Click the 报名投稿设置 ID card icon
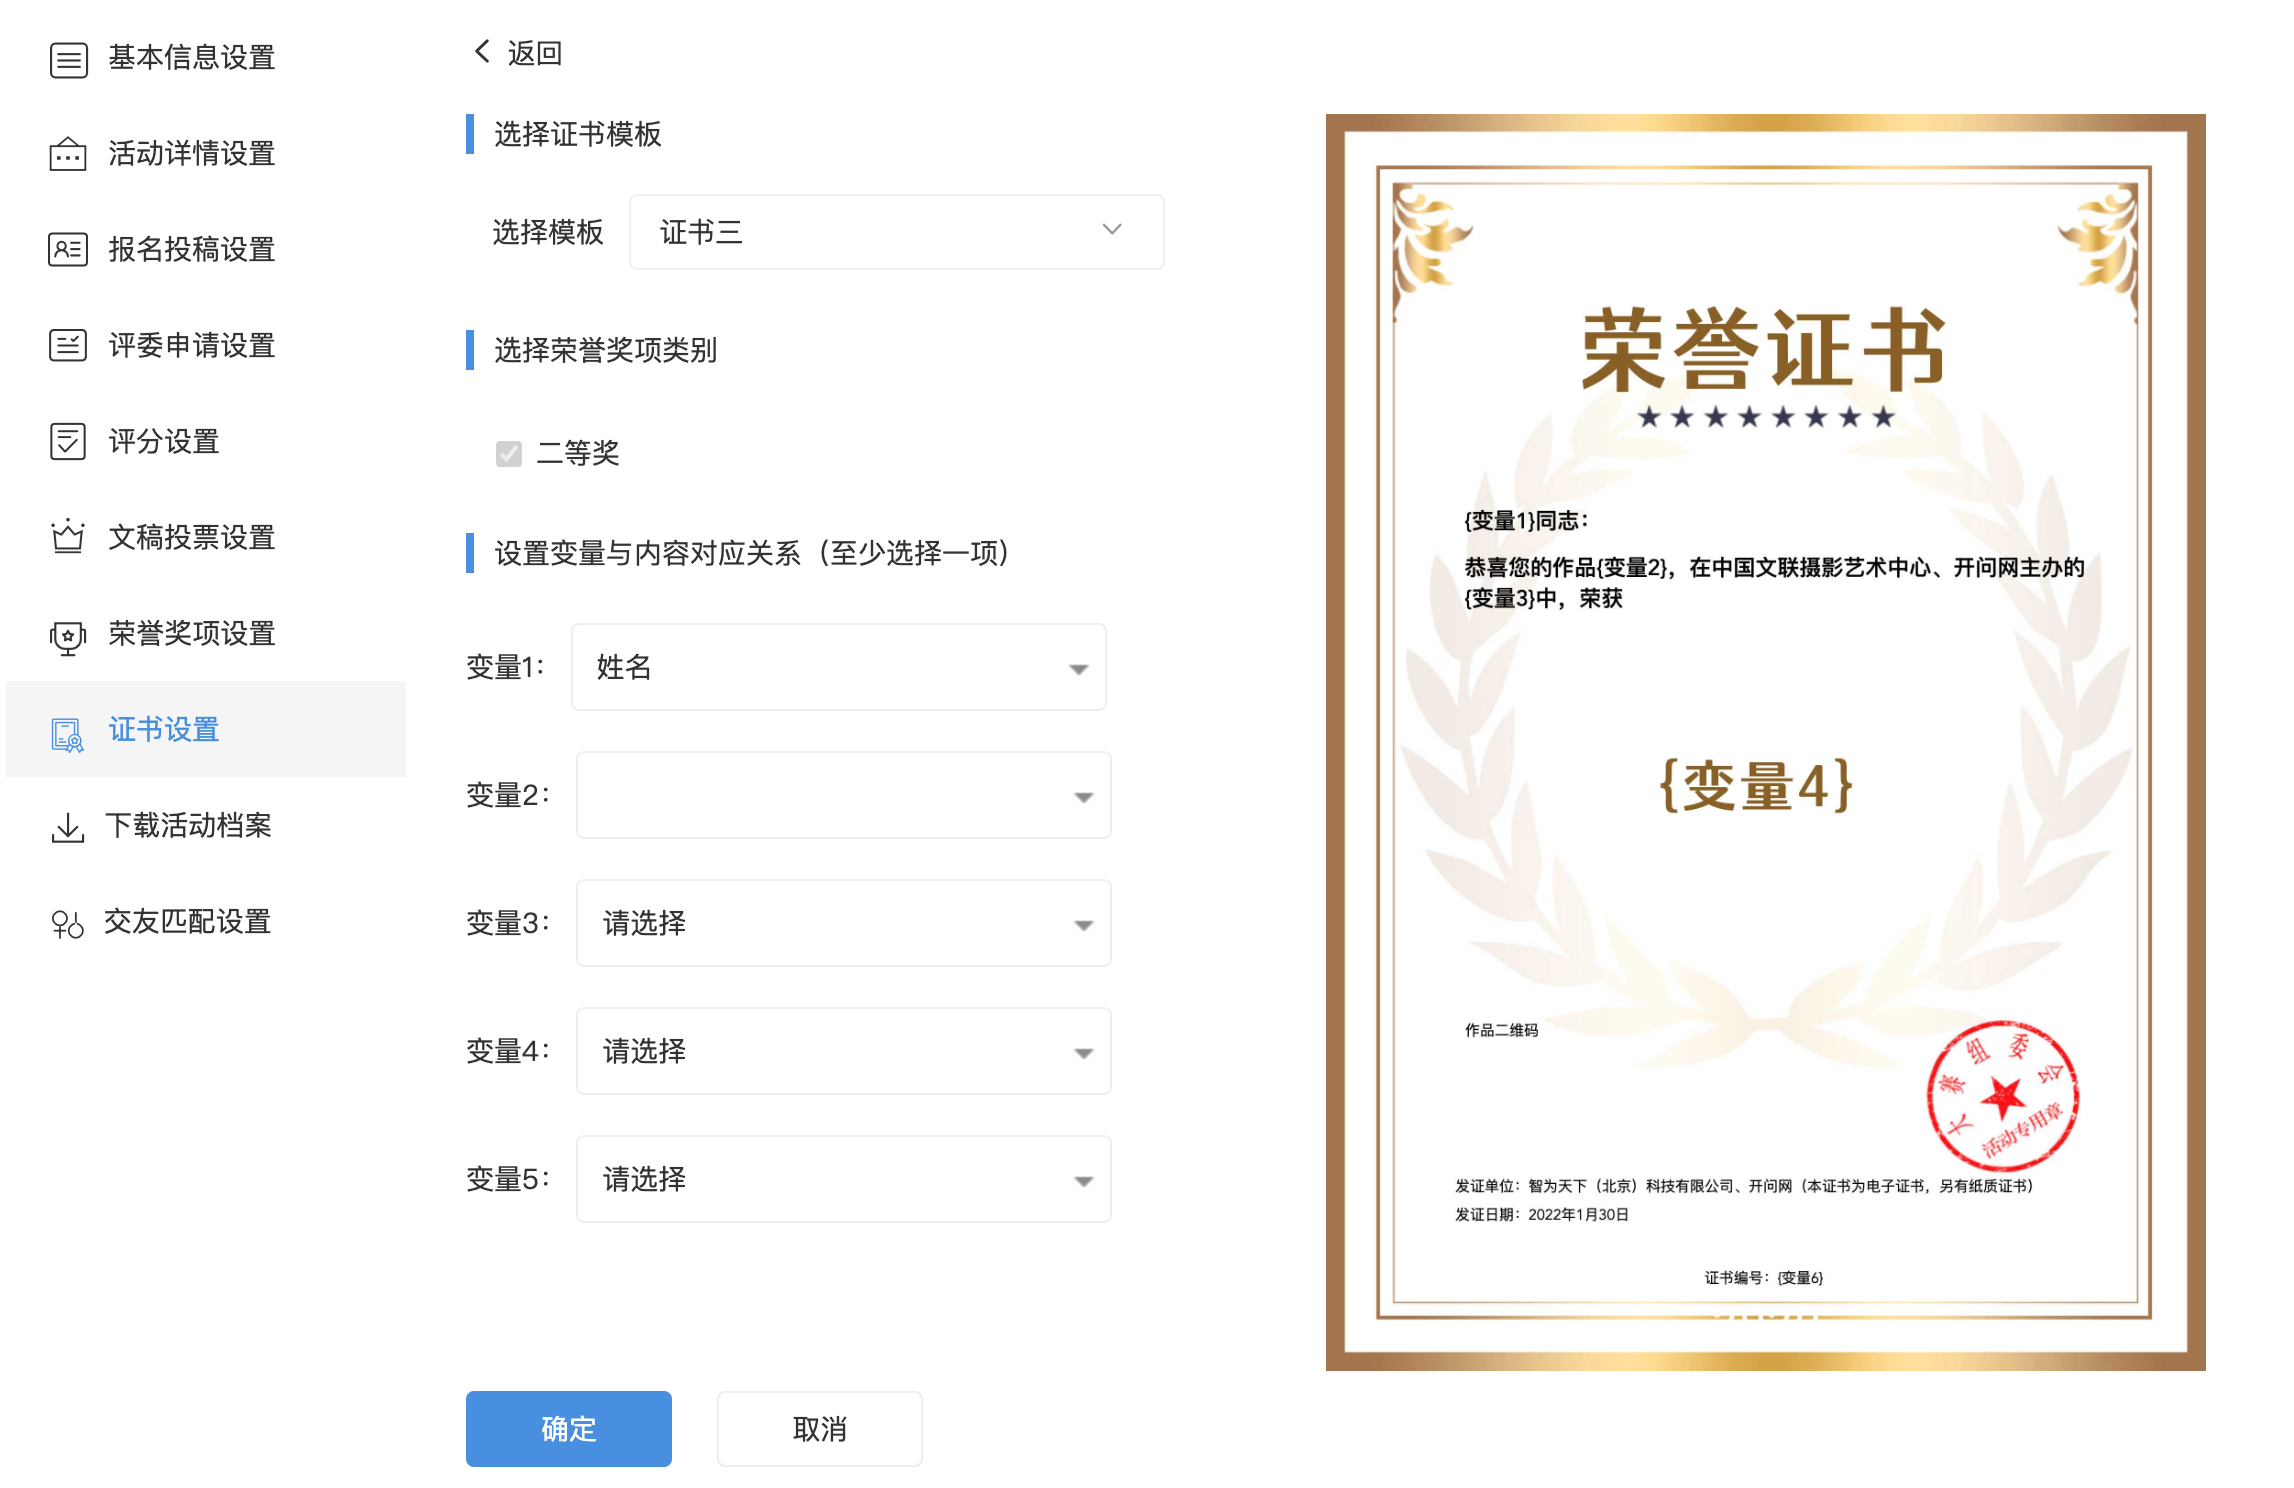This screenshot has width=2294, height=1488. coord(68,250)
